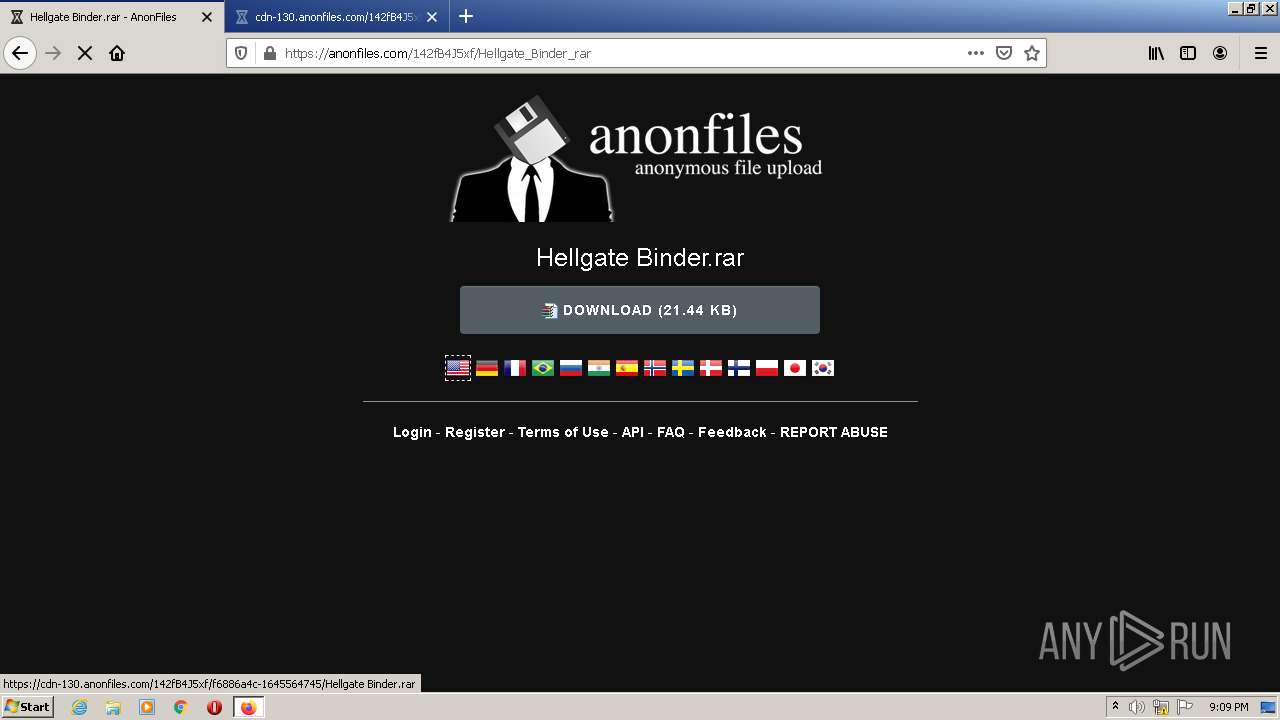
Task: Open the API link
Action: 633,432
